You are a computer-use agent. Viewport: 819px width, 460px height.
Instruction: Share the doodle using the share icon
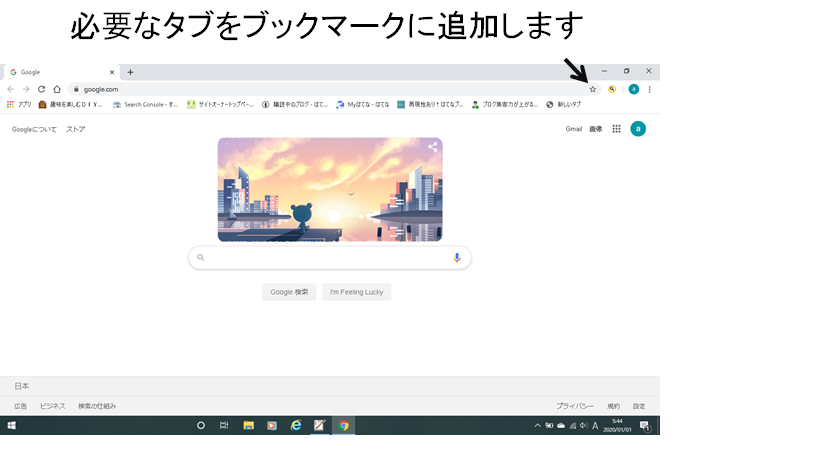(432, 147)
